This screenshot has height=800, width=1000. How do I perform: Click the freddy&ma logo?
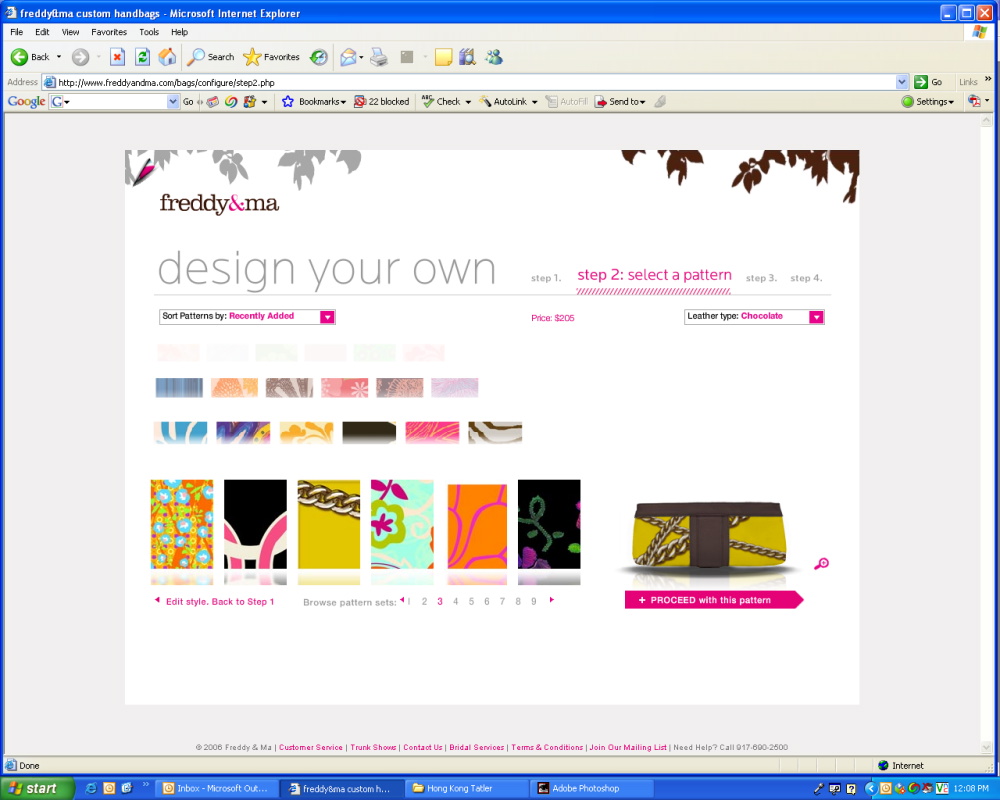[x=219, y=204]
